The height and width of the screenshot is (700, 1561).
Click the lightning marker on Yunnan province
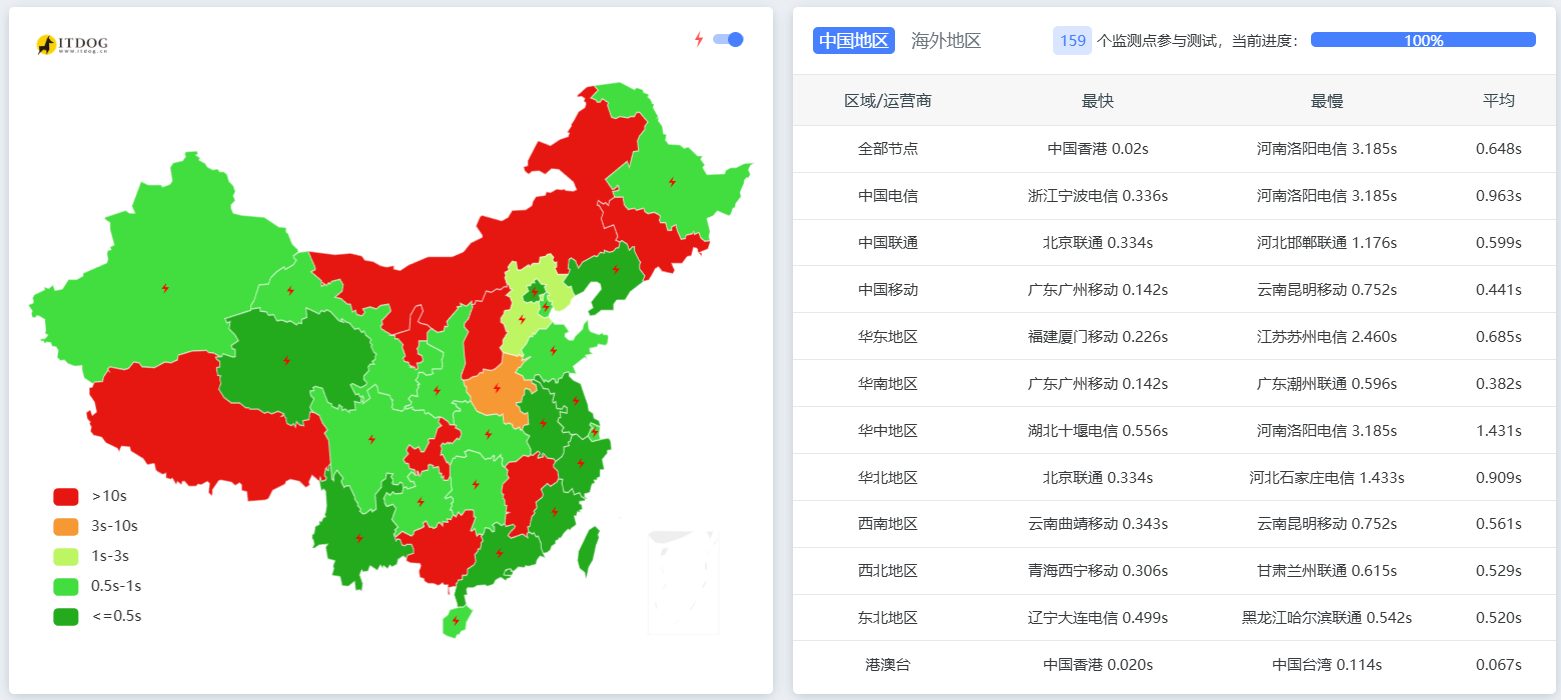coord(359,538)
